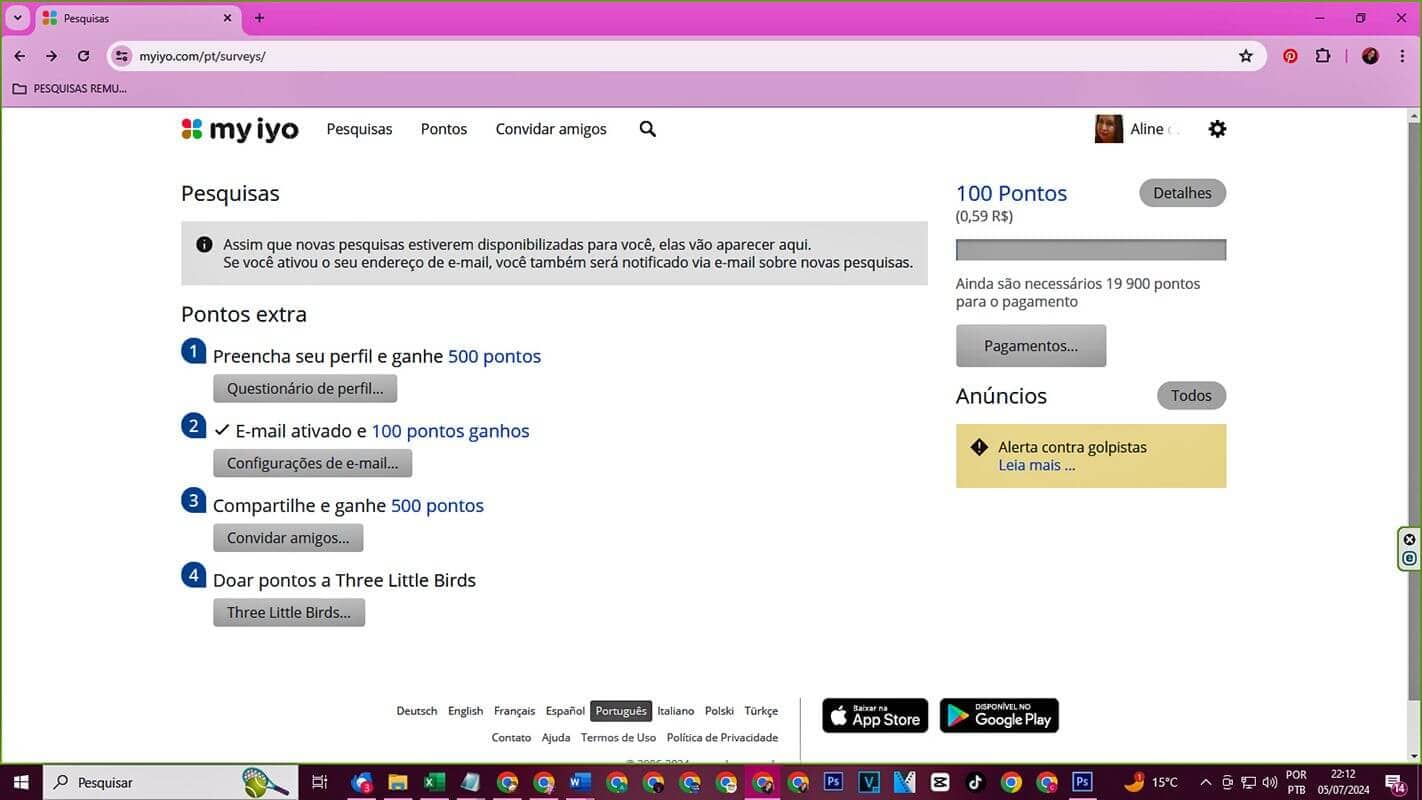Open the tab search dropdown arrow
Viewport: 1422px width, 800px height.
pos(17,18)
